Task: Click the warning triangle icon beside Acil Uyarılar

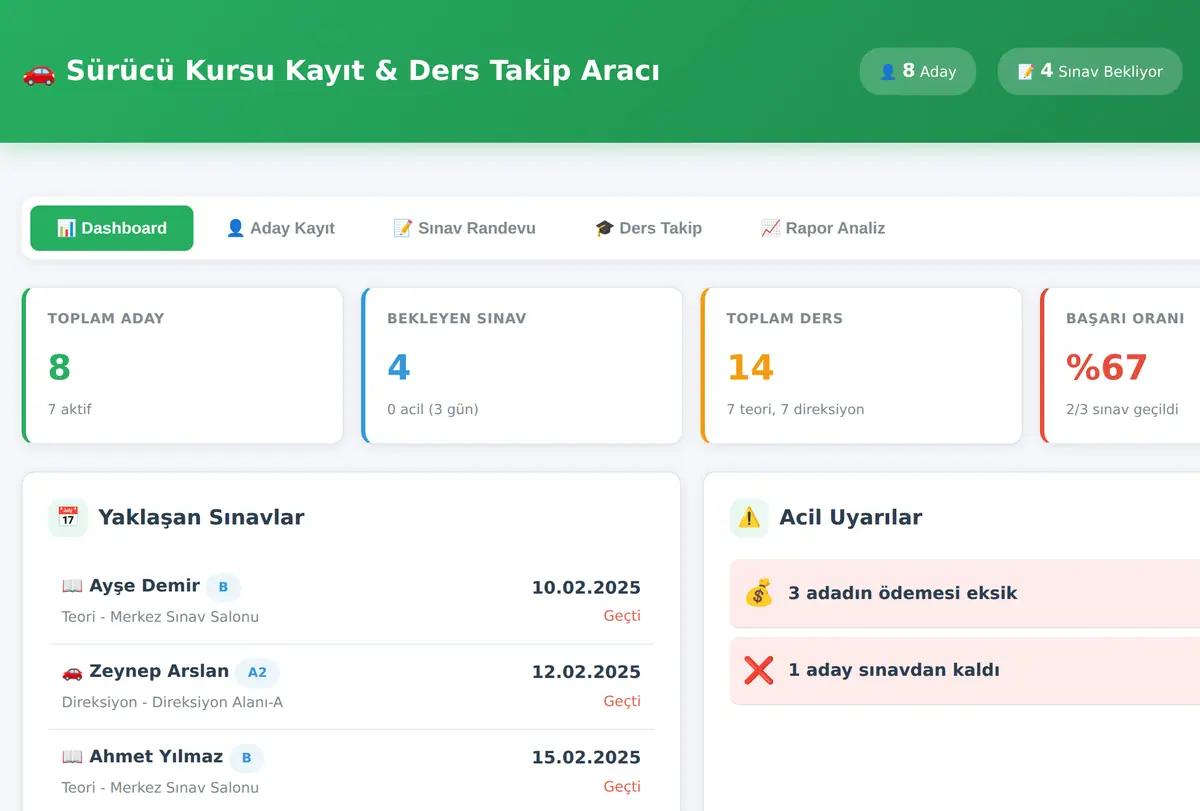Action: (749, 517)
